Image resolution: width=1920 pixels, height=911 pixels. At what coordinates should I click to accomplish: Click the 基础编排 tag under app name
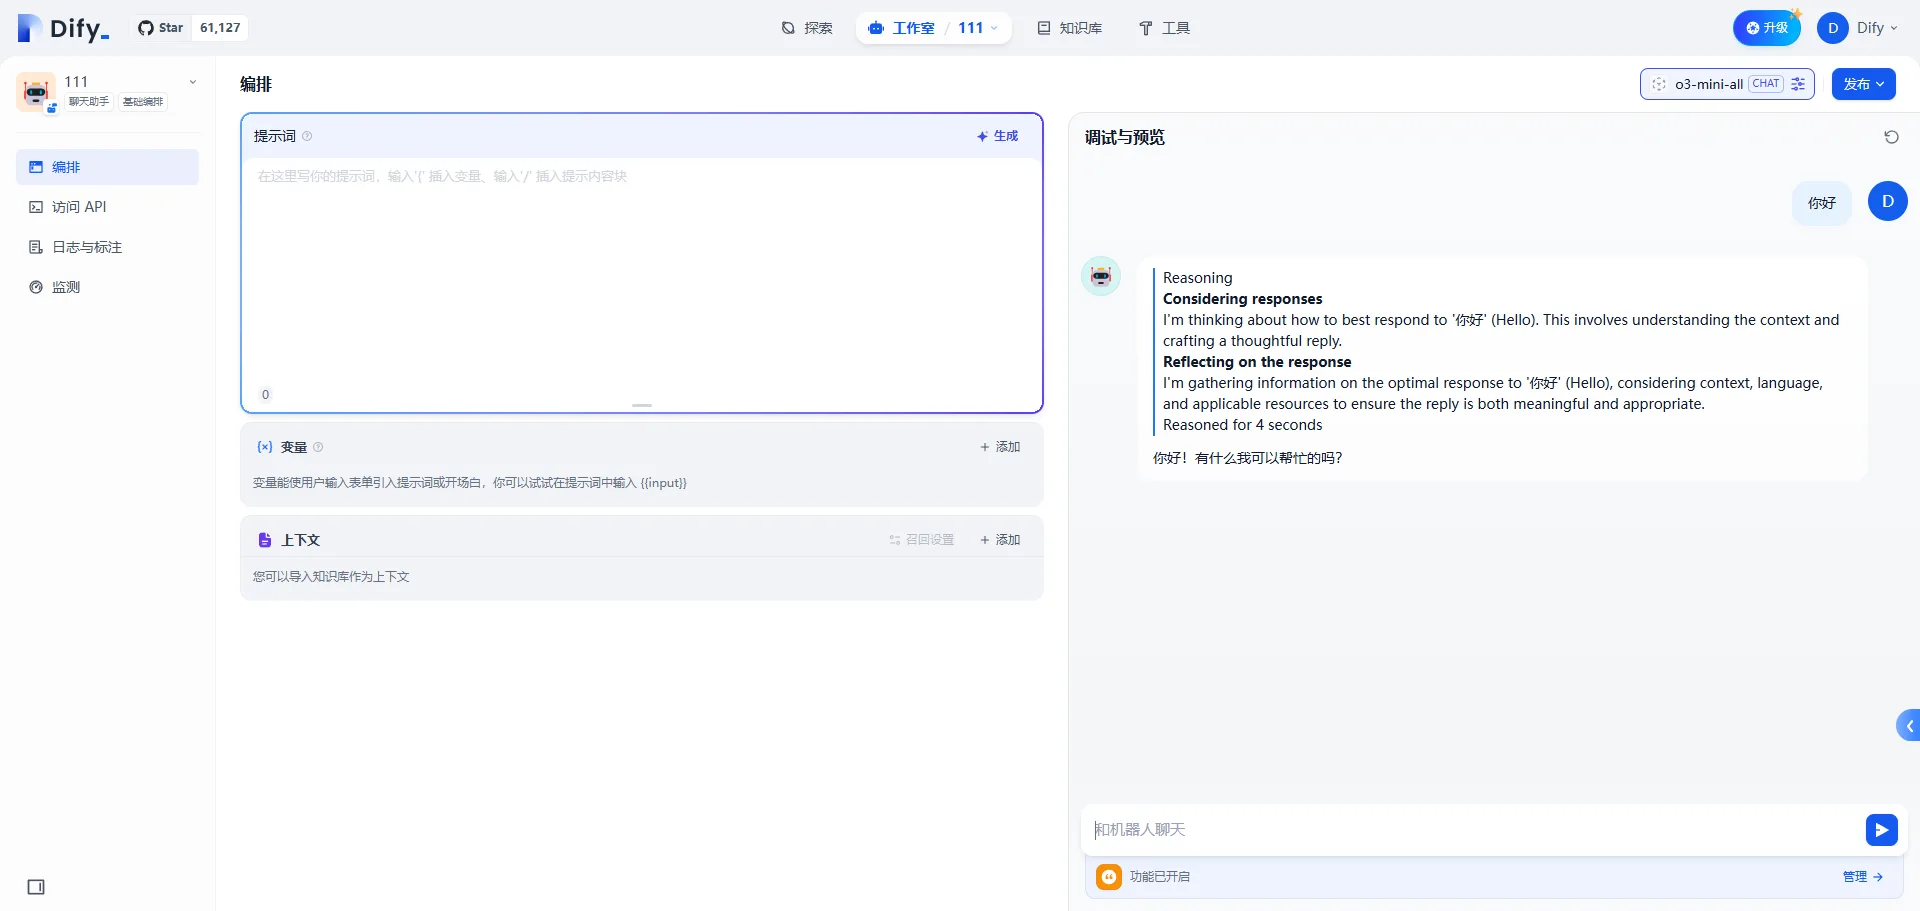tap(143, 102)
